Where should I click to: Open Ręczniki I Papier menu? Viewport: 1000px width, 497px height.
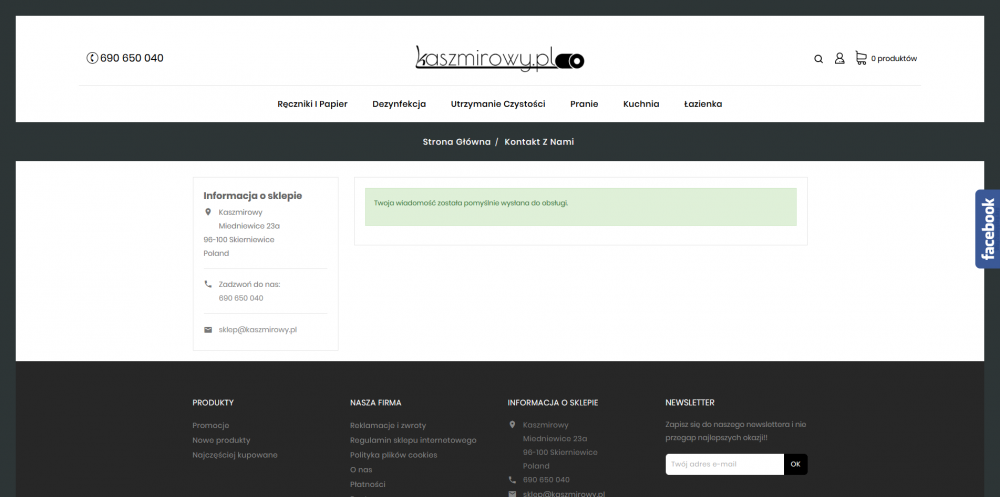coord(312,104)
